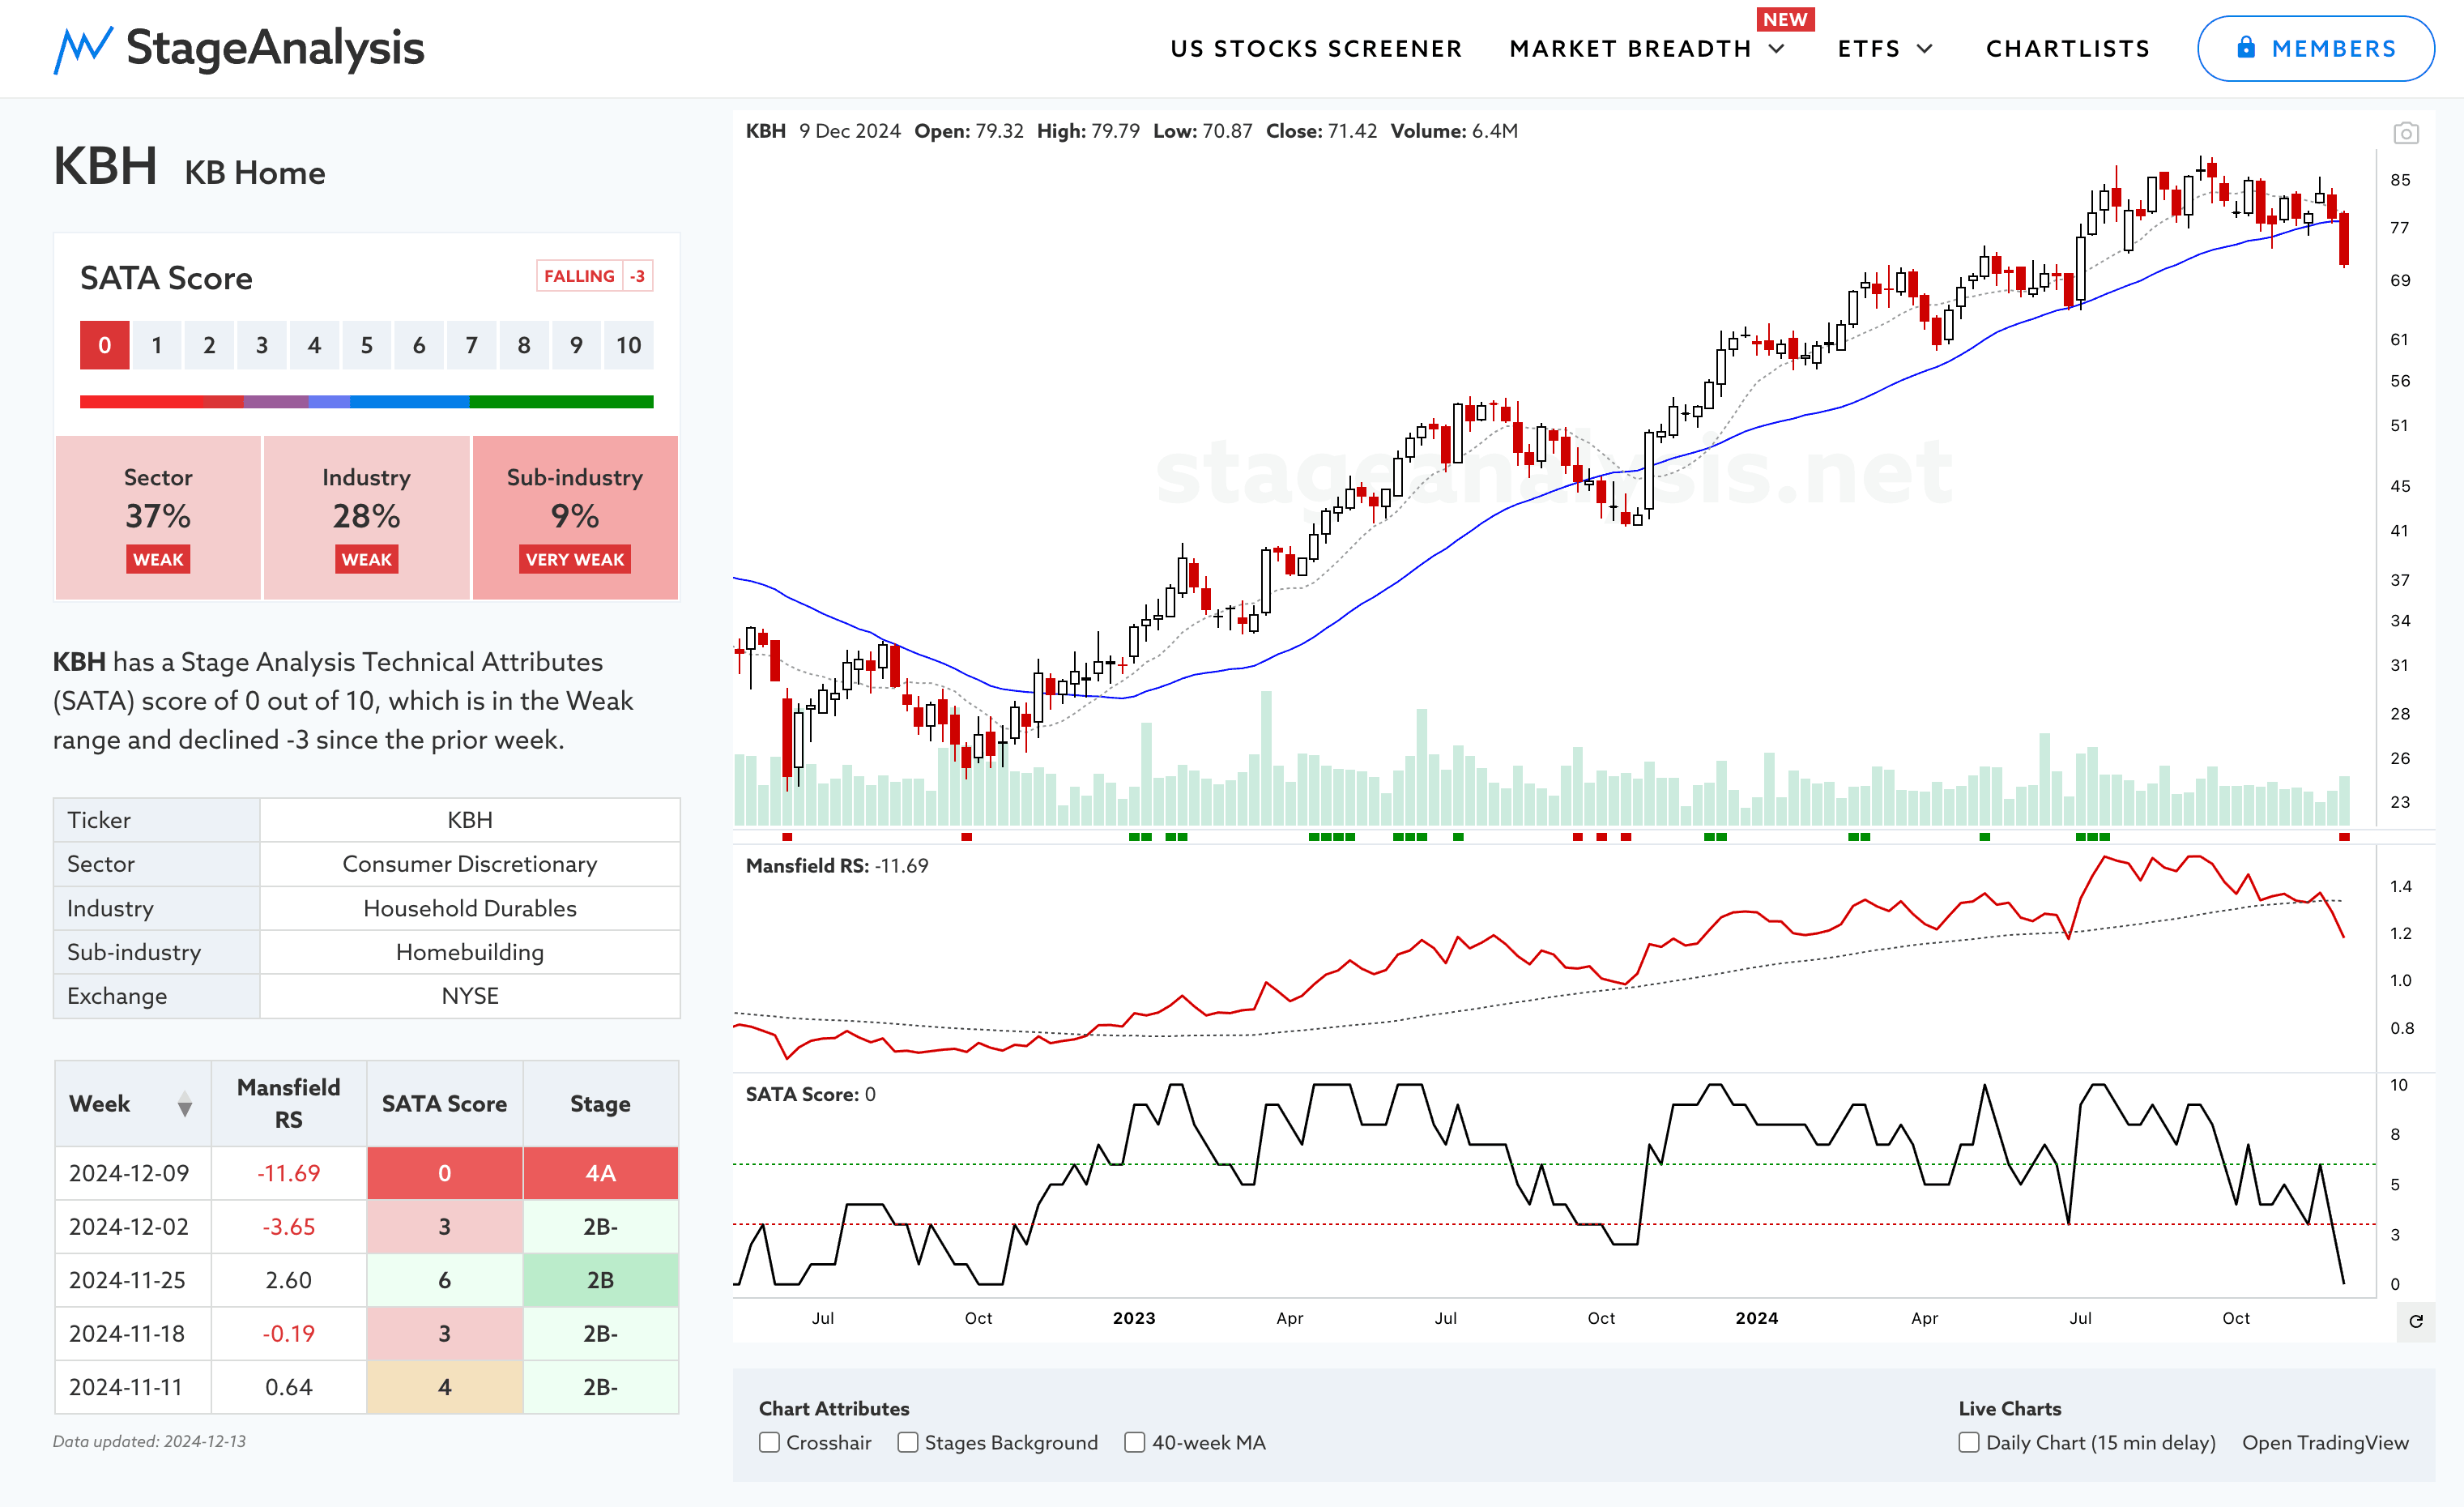Click the Industry 28% Weak card
The image size is (2464, 1507).
(366, 517)
